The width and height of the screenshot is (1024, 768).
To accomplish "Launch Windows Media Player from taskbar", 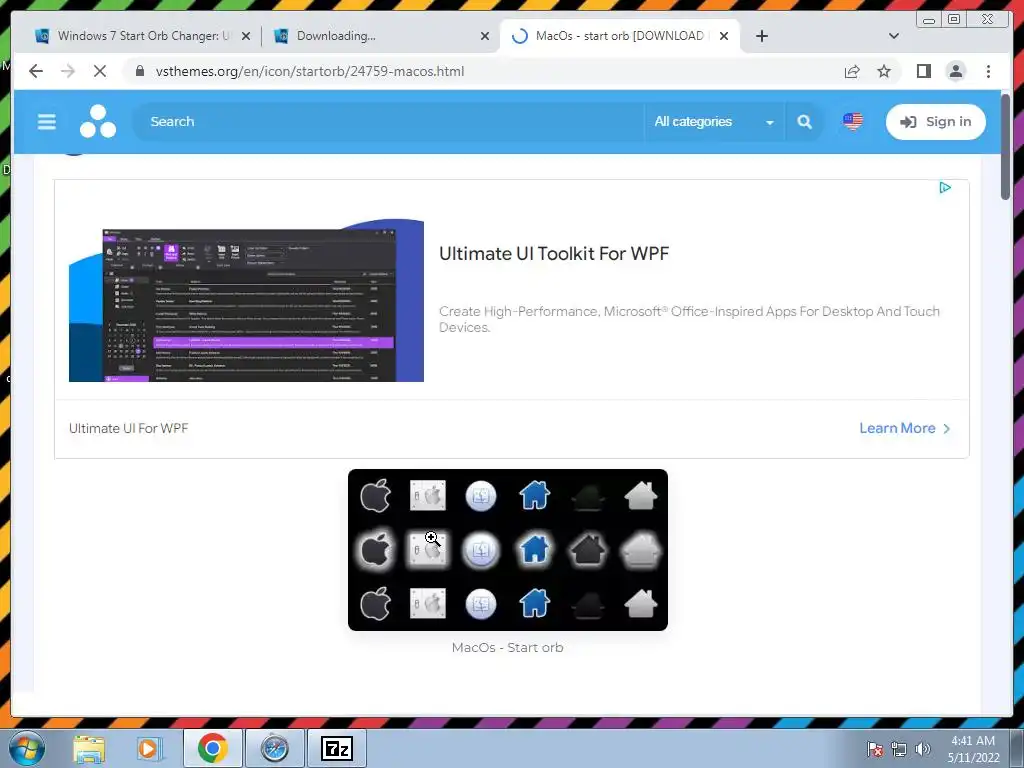I will 148,749.
